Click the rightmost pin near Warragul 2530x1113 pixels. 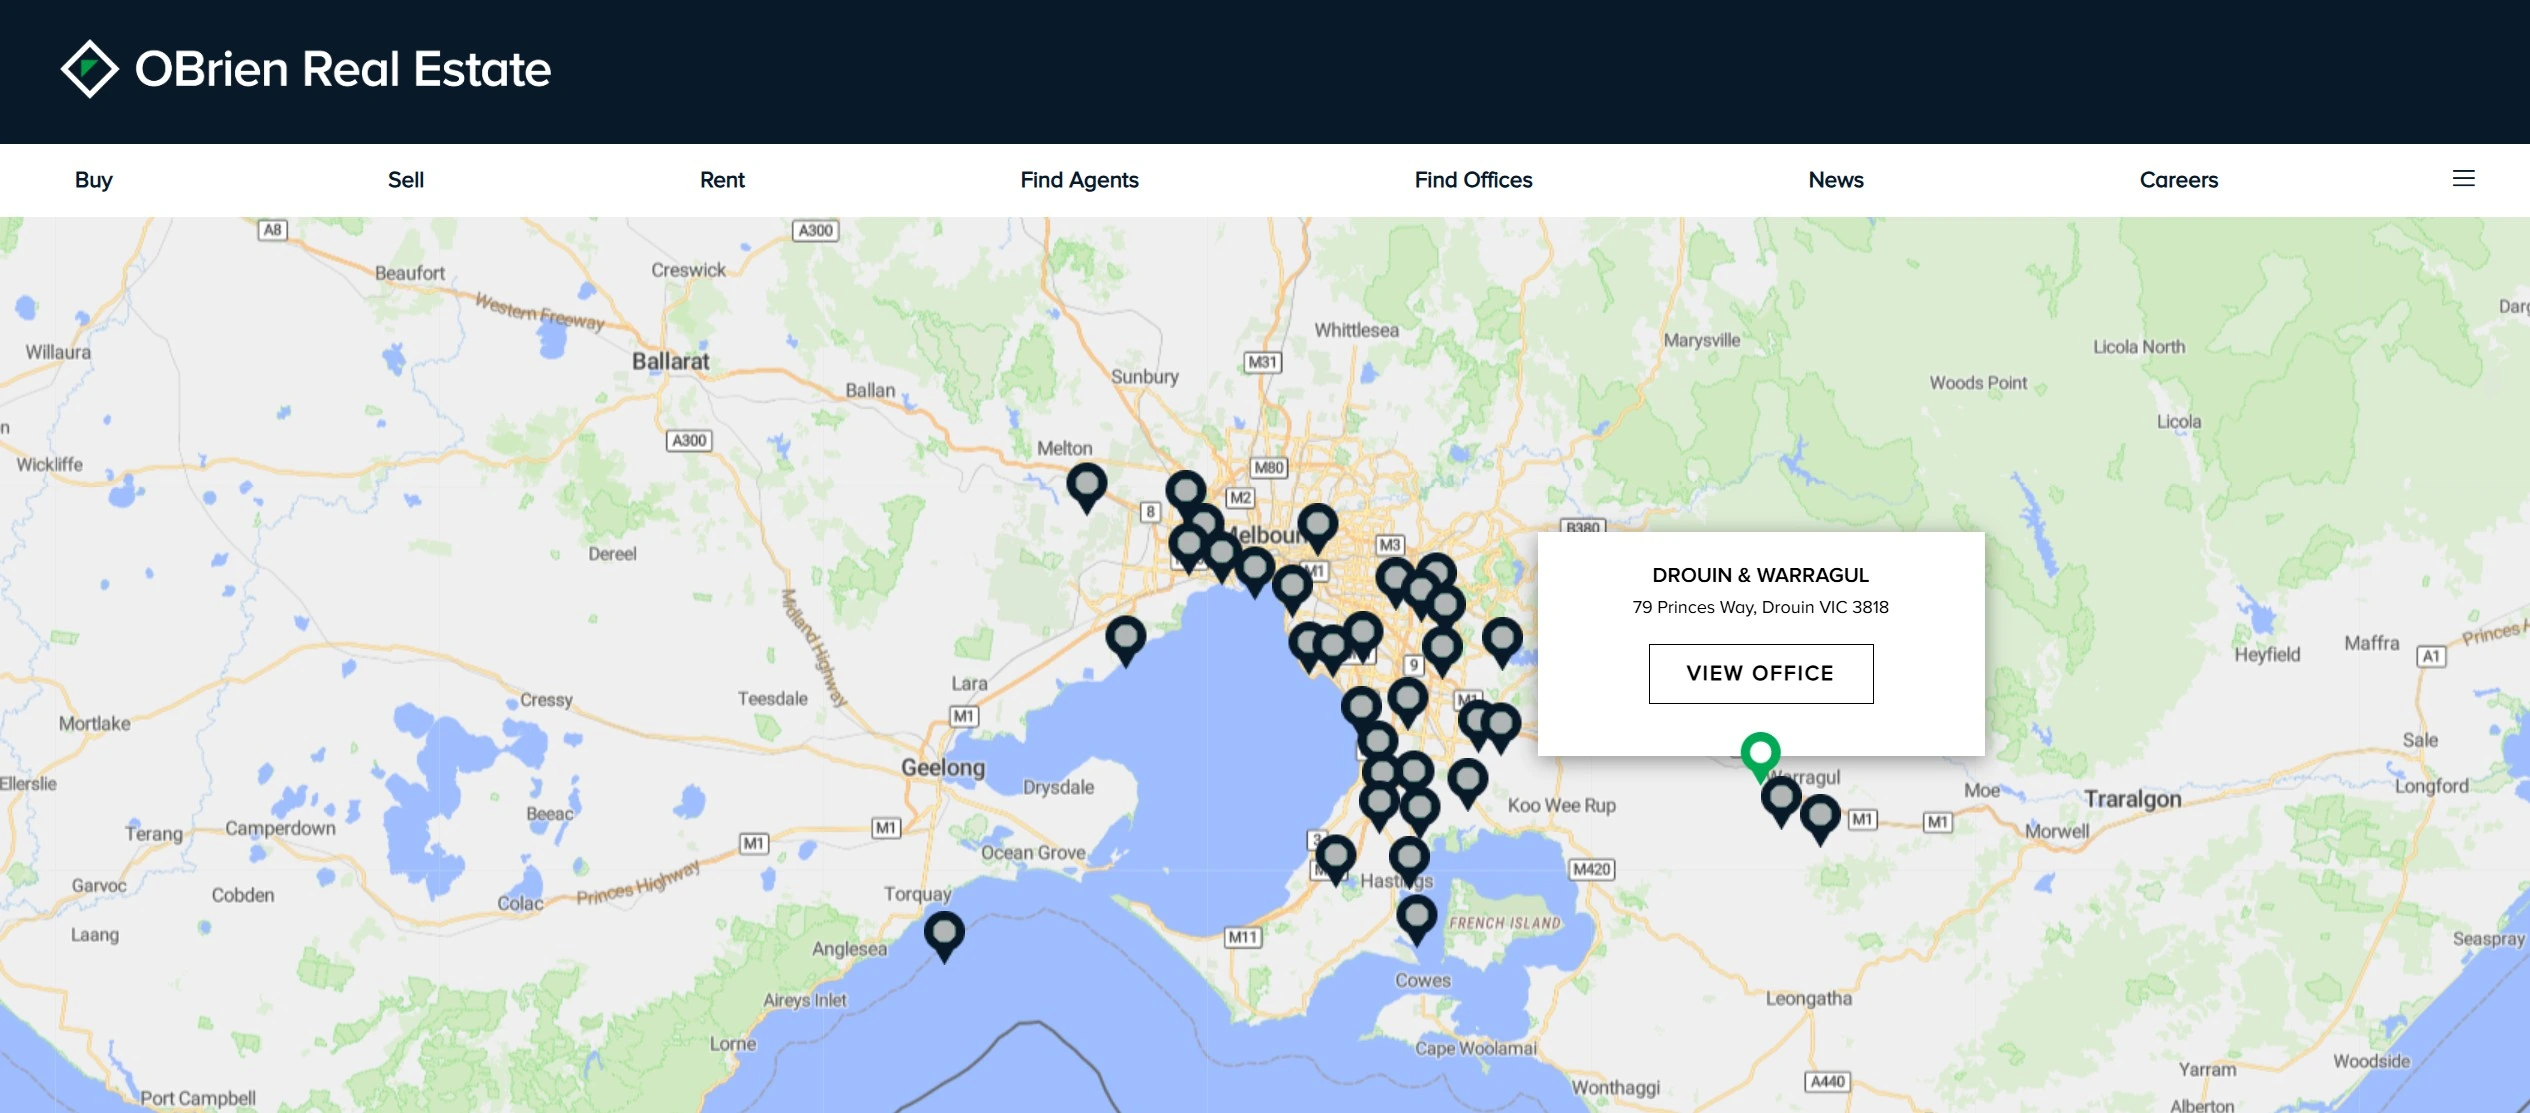(x=1819, y=816)
